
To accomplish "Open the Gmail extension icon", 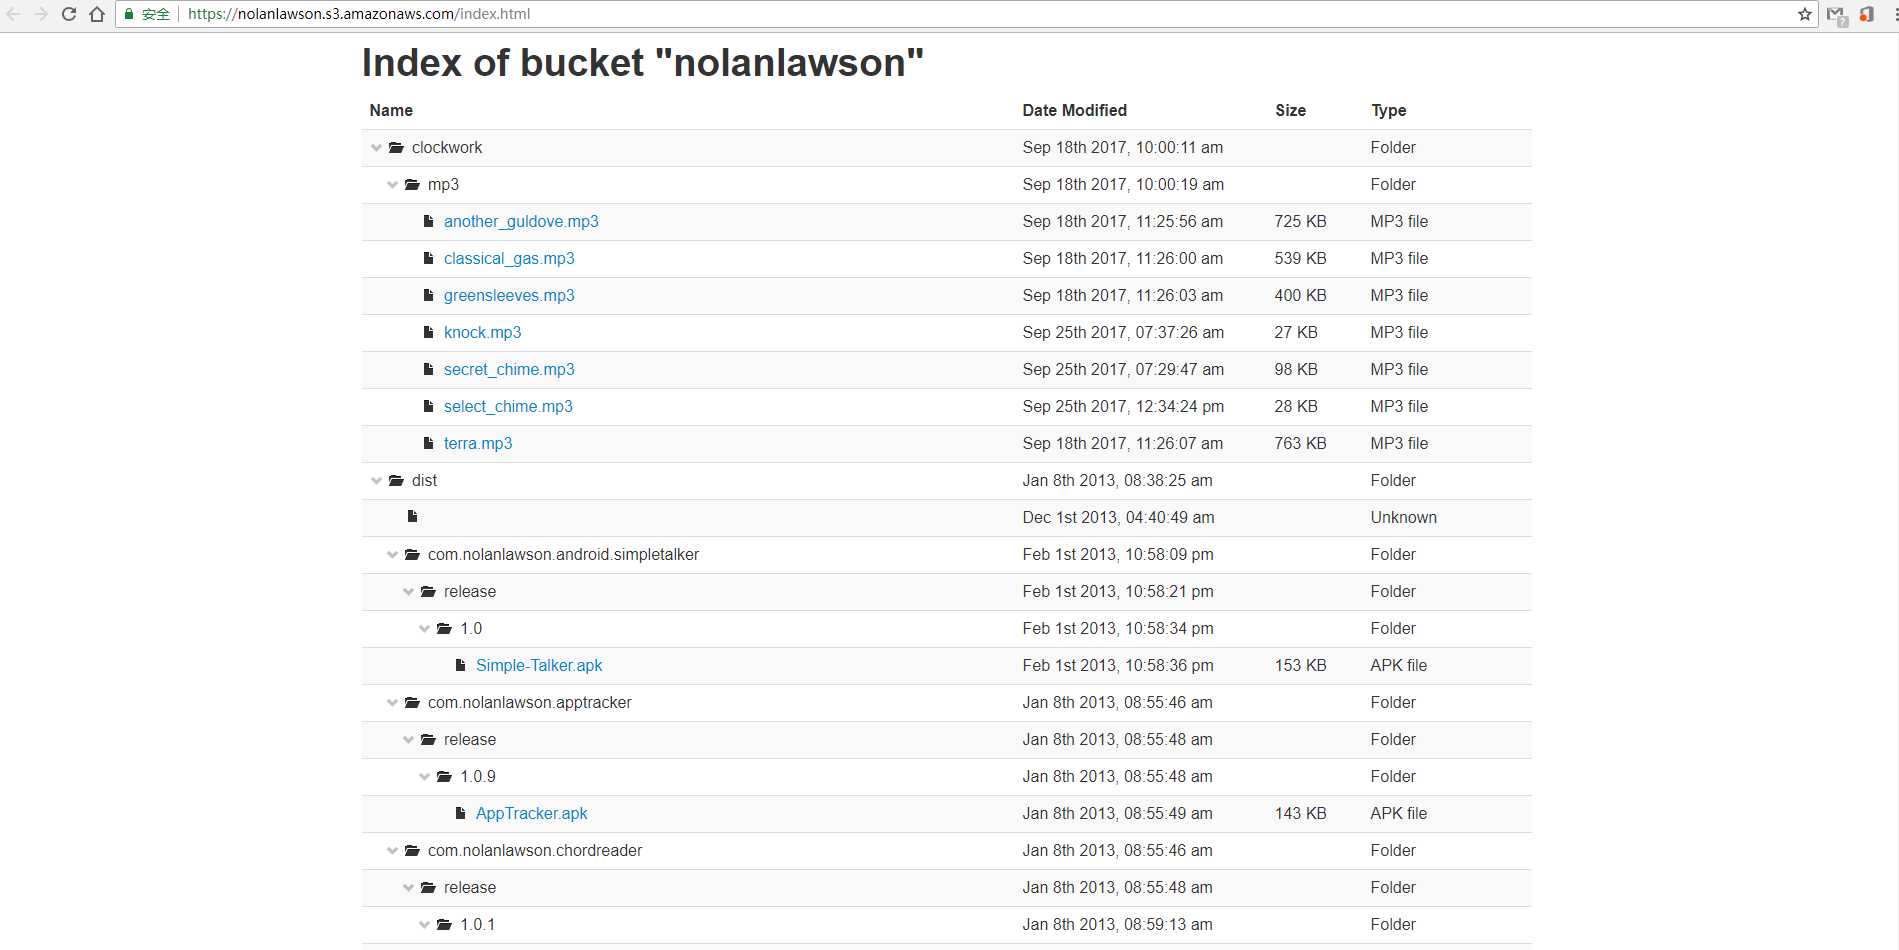I will point(1837,15).
